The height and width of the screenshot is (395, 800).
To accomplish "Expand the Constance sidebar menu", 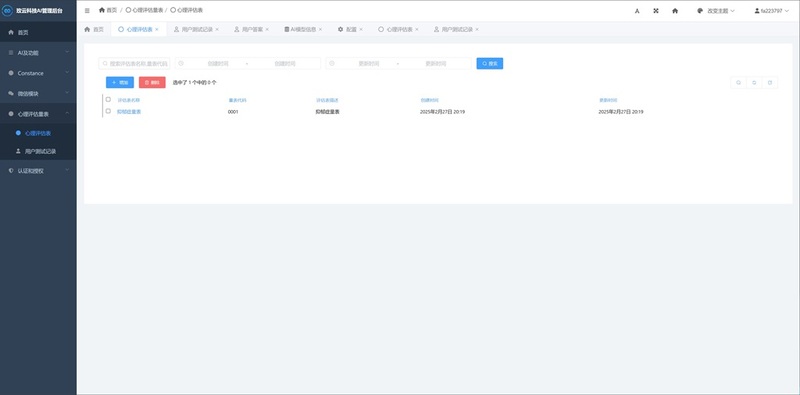I will point(38,73).
